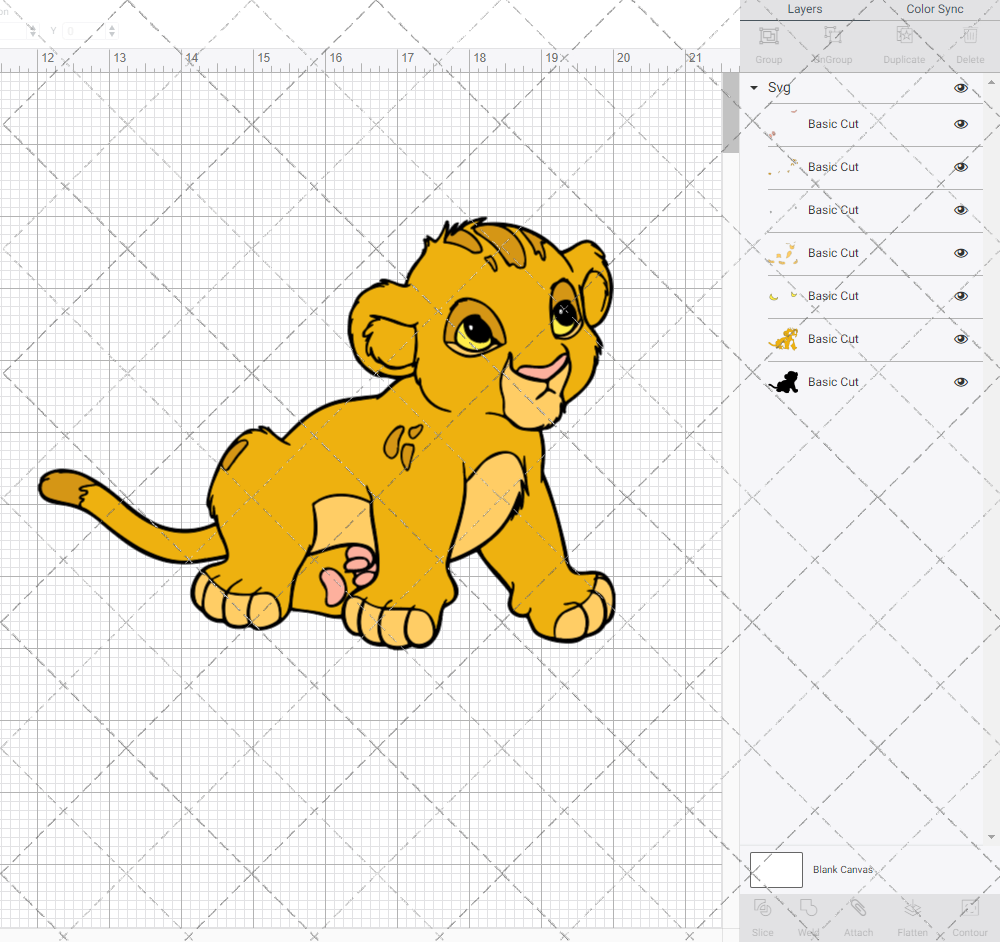This screenshot has width=1000, height=942.
Task: Use the Attach paperclip tool
Action: (858, 908)
